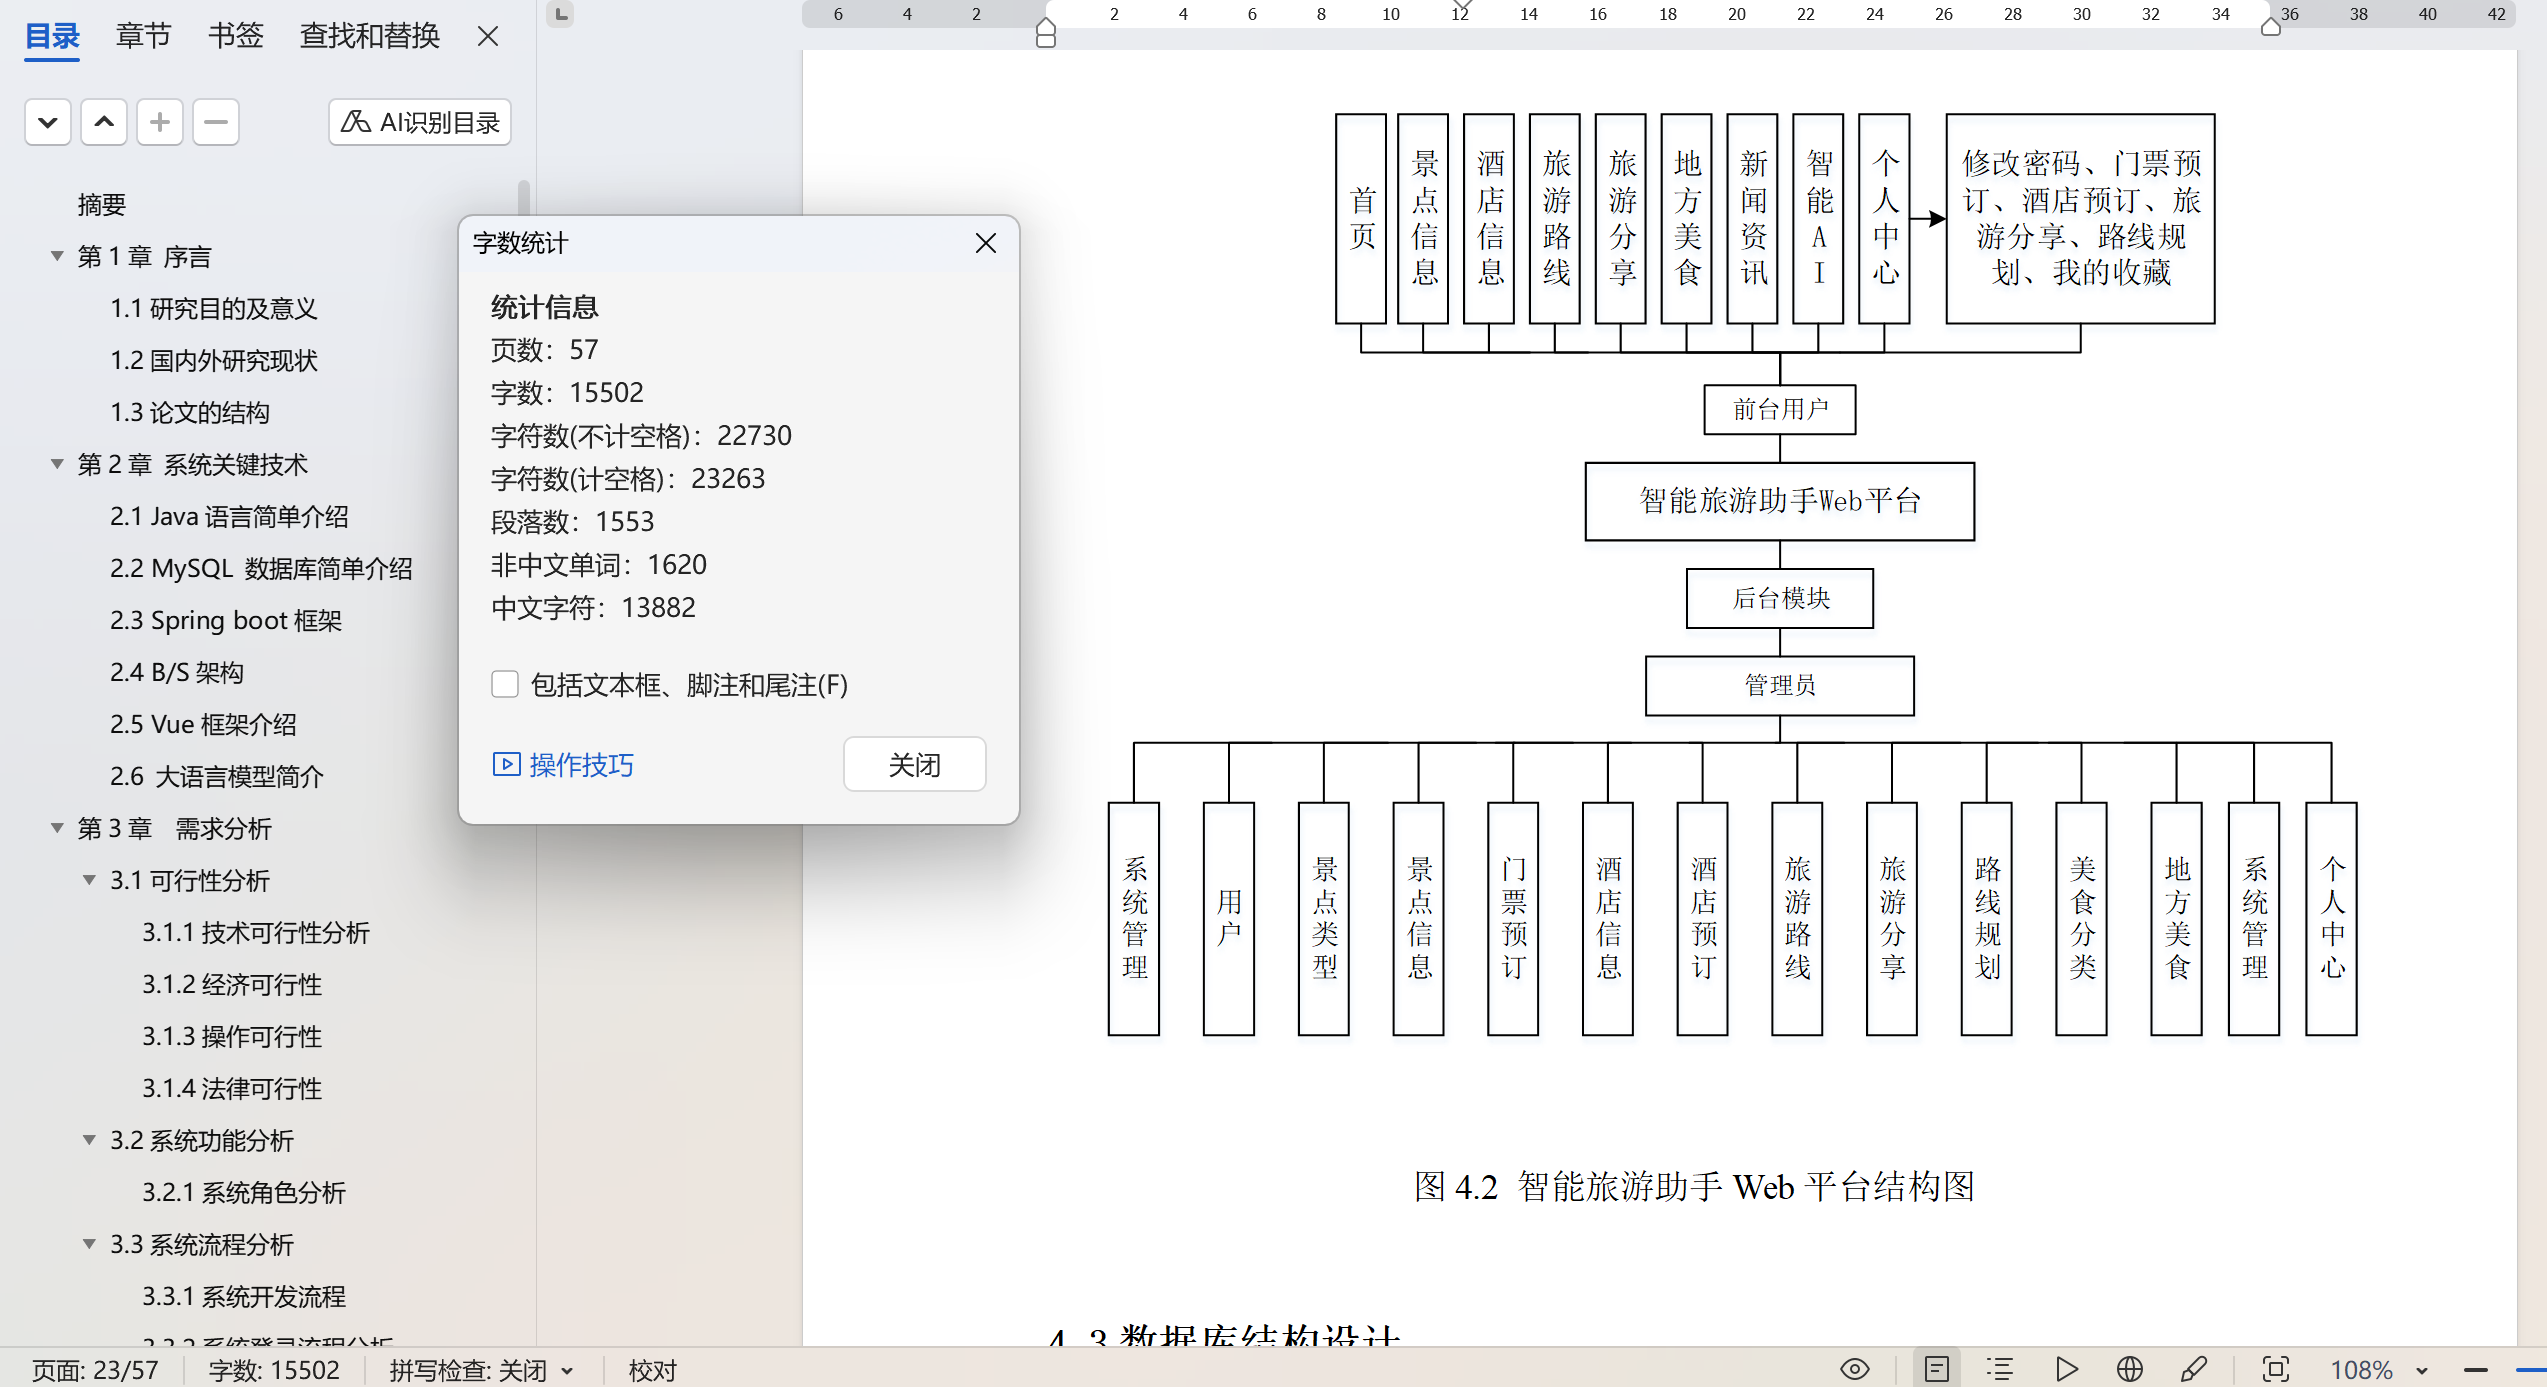Collapse the 第 2 章 系统关键技术 tree node
This screenshot has height=1387, width=2547.
pyautogui.click(x=58, y=464)
